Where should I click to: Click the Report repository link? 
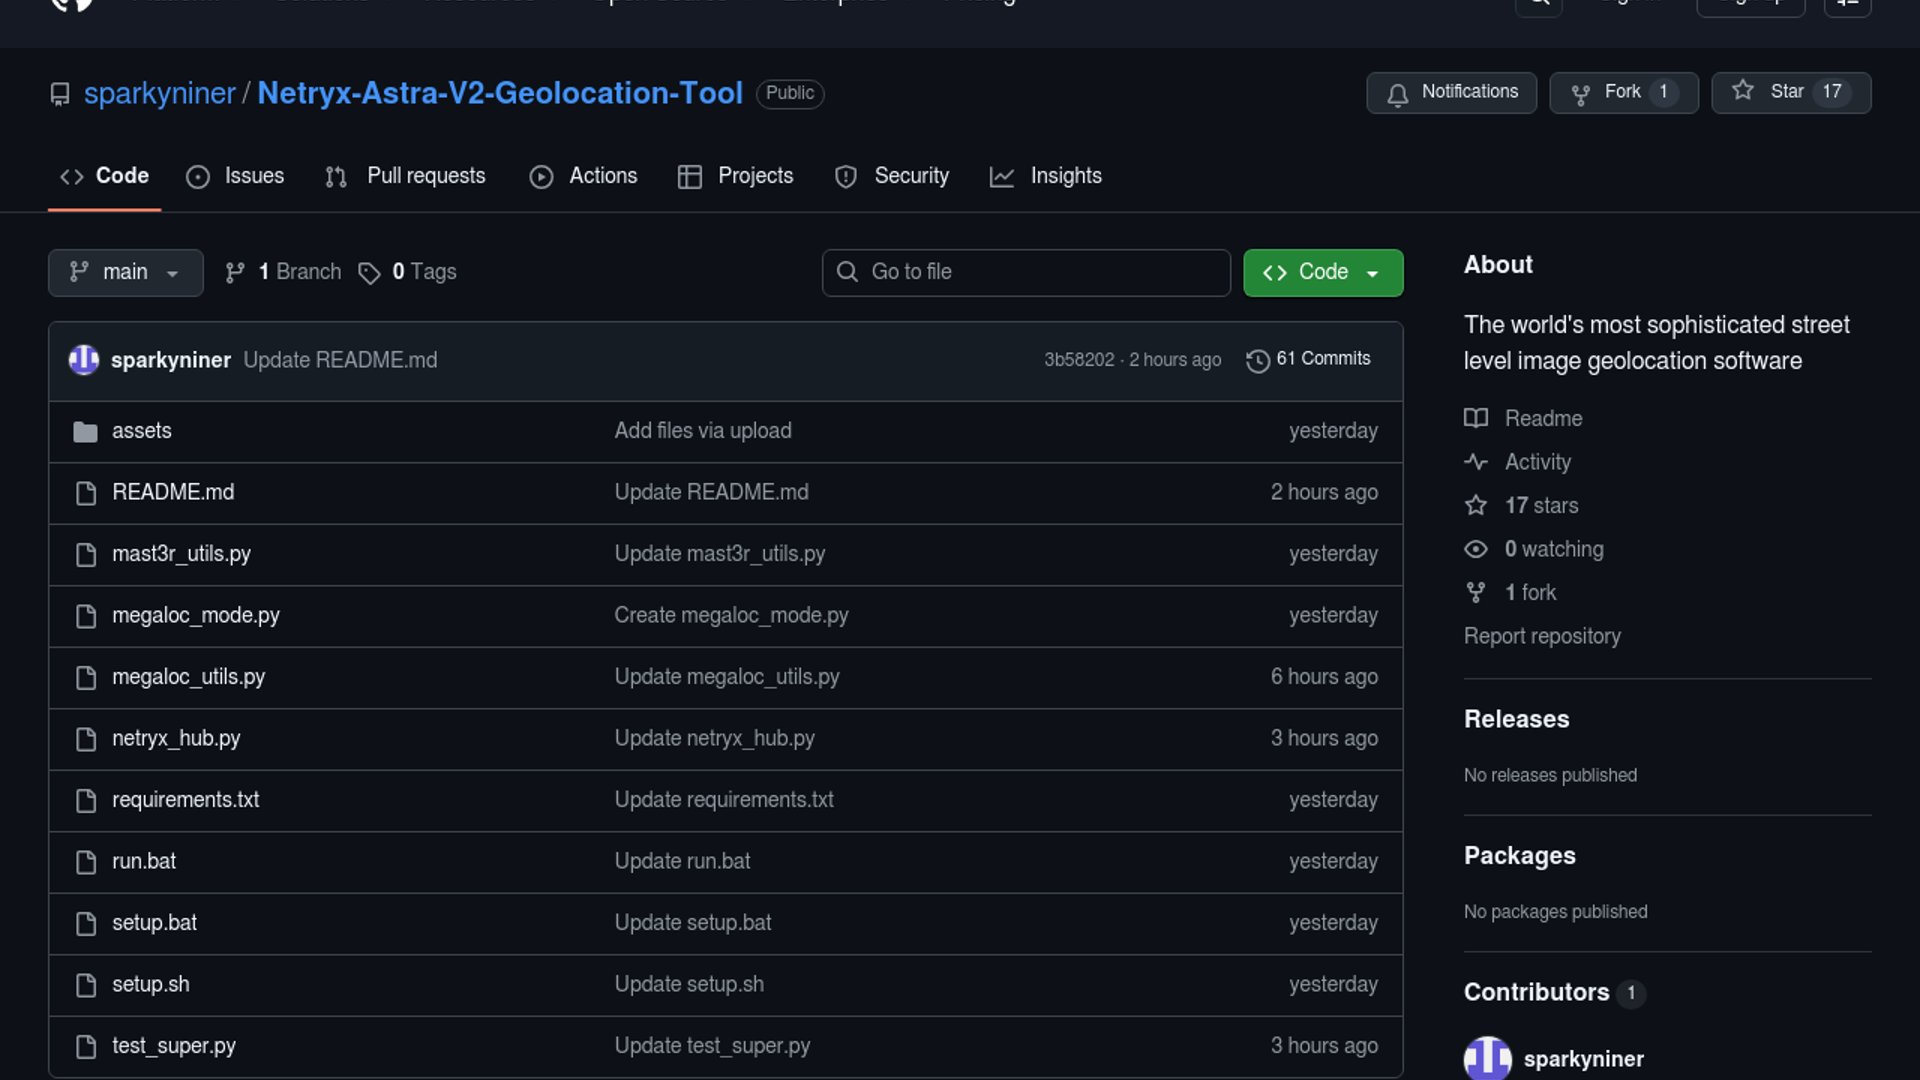[1542, 636]
